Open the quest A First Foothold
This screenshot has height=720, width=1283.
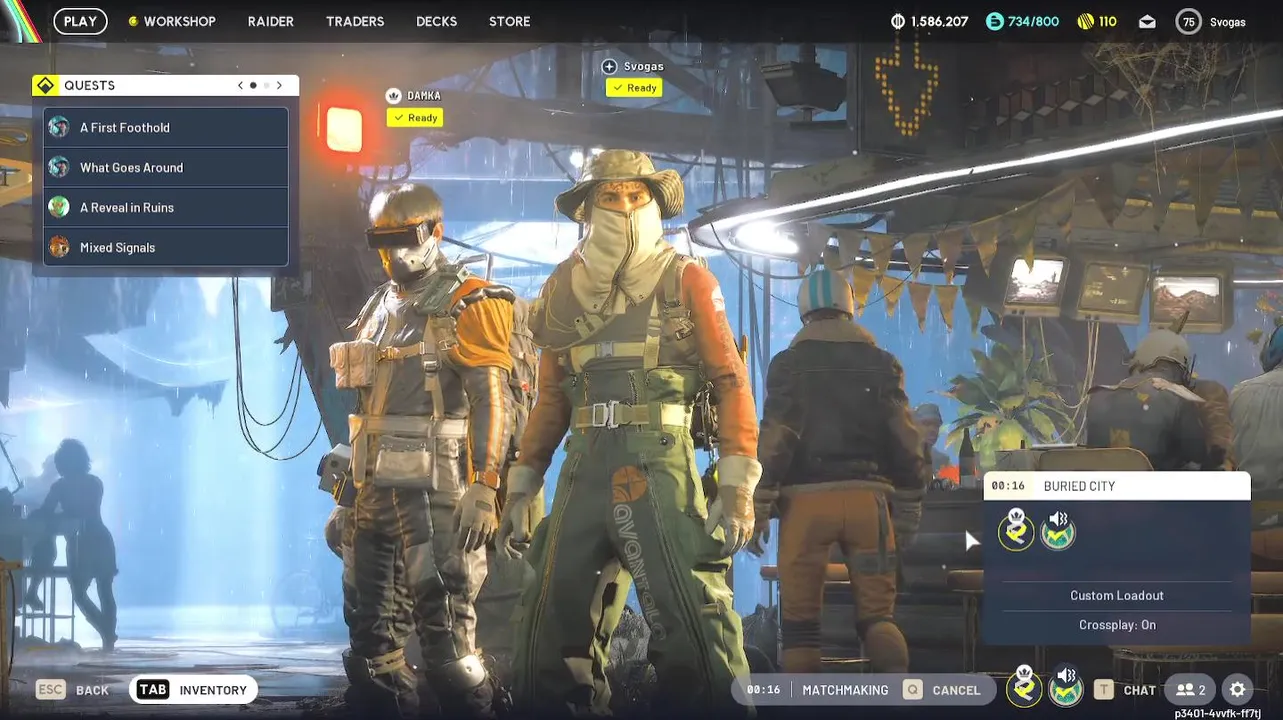pos(166,128)
